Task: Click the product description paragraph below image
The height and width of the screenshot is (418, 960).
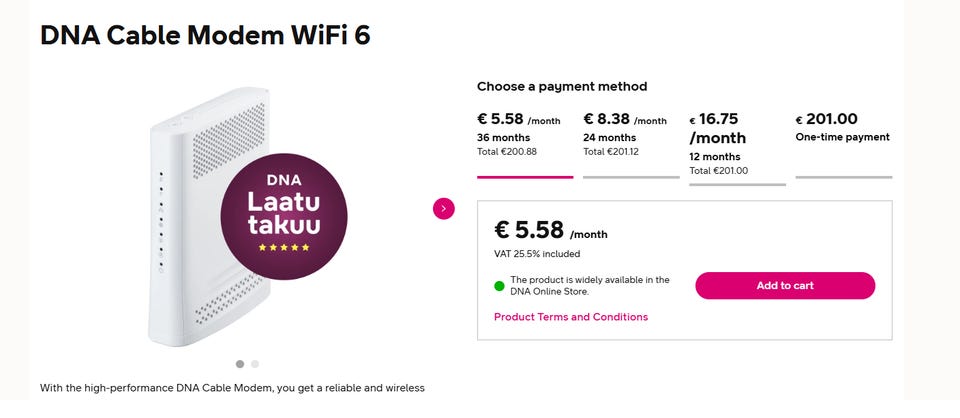Action: pos(232,387)
